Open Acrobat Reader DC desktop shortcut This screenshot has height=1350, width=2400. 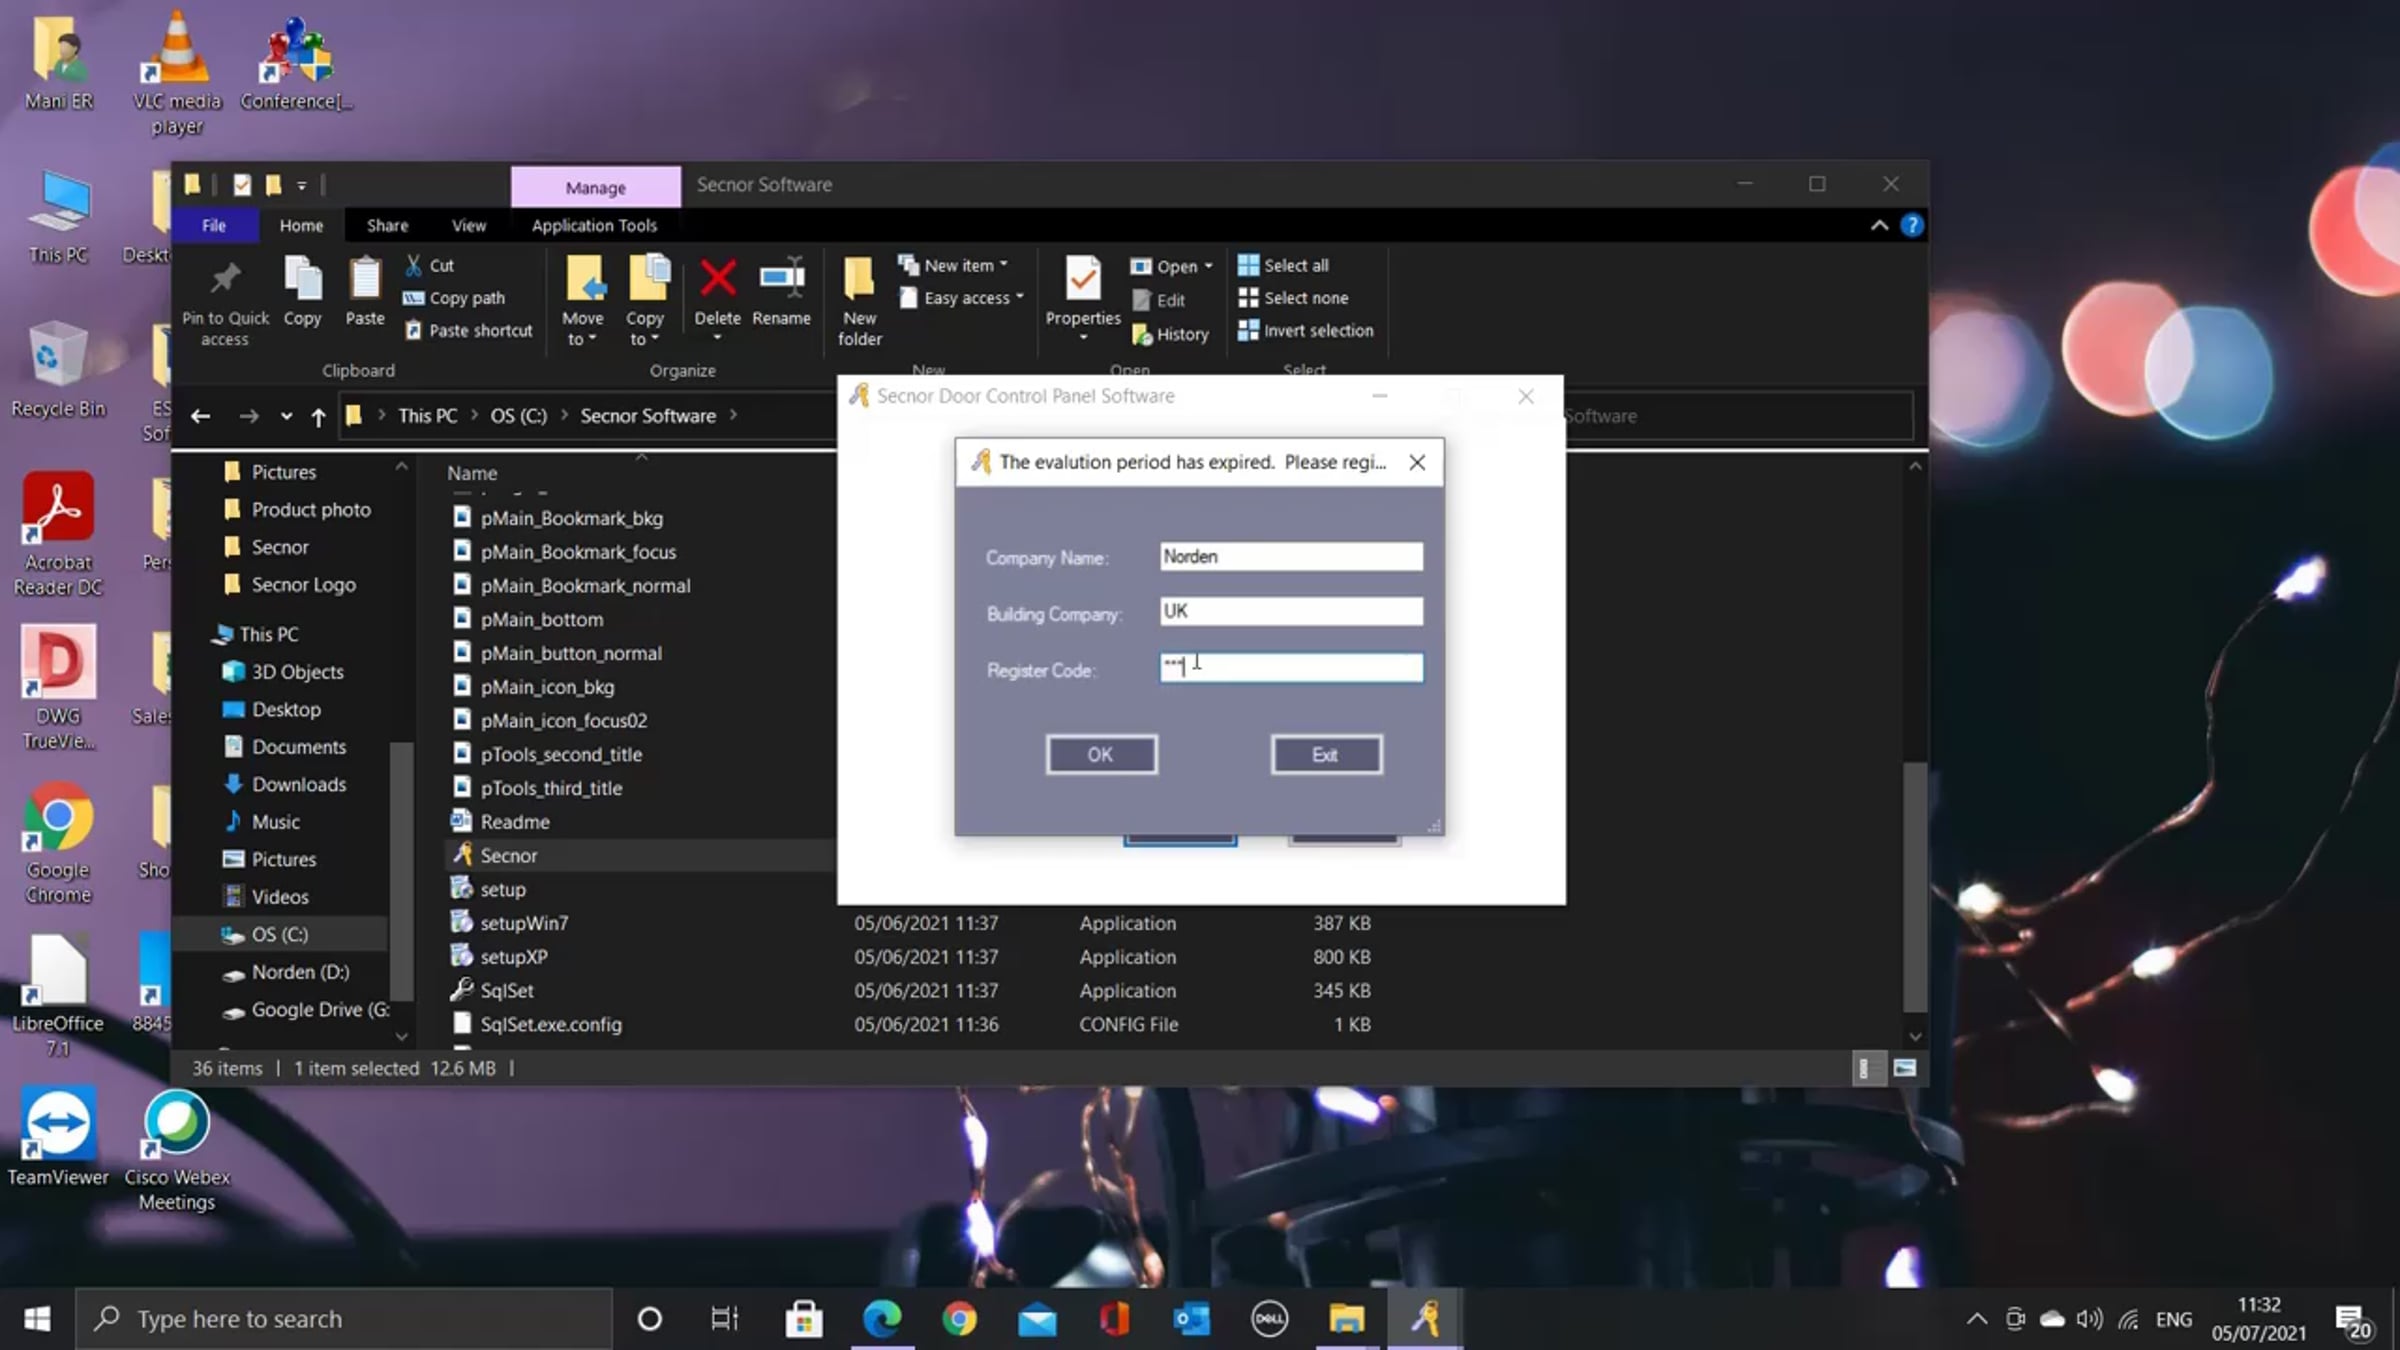(x=58, y=535)
